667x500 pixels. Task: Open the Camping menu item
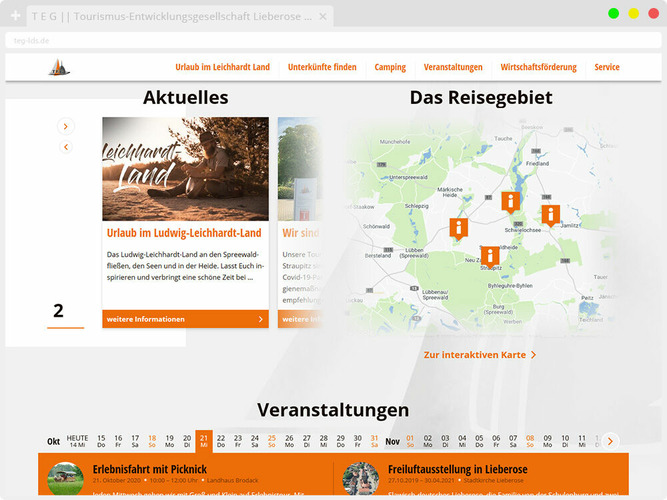pos(389,67)
